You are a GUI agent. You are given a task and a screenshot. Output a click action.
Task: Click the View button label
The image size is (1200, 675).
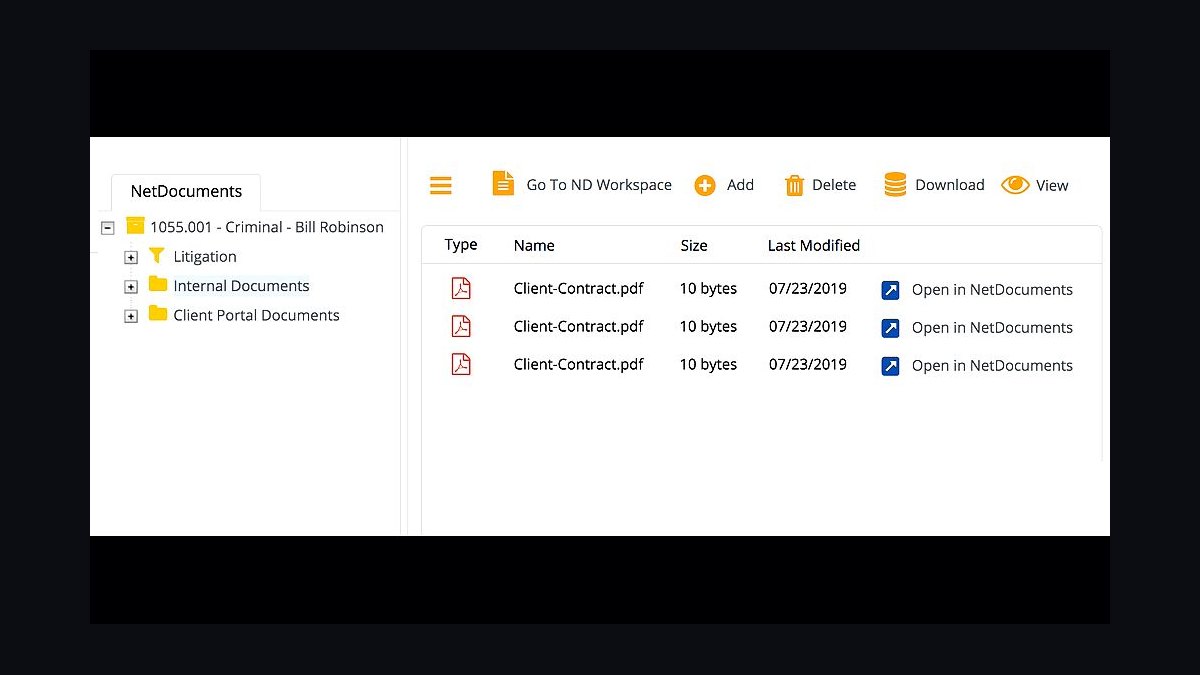click(x=1052, y=186)
